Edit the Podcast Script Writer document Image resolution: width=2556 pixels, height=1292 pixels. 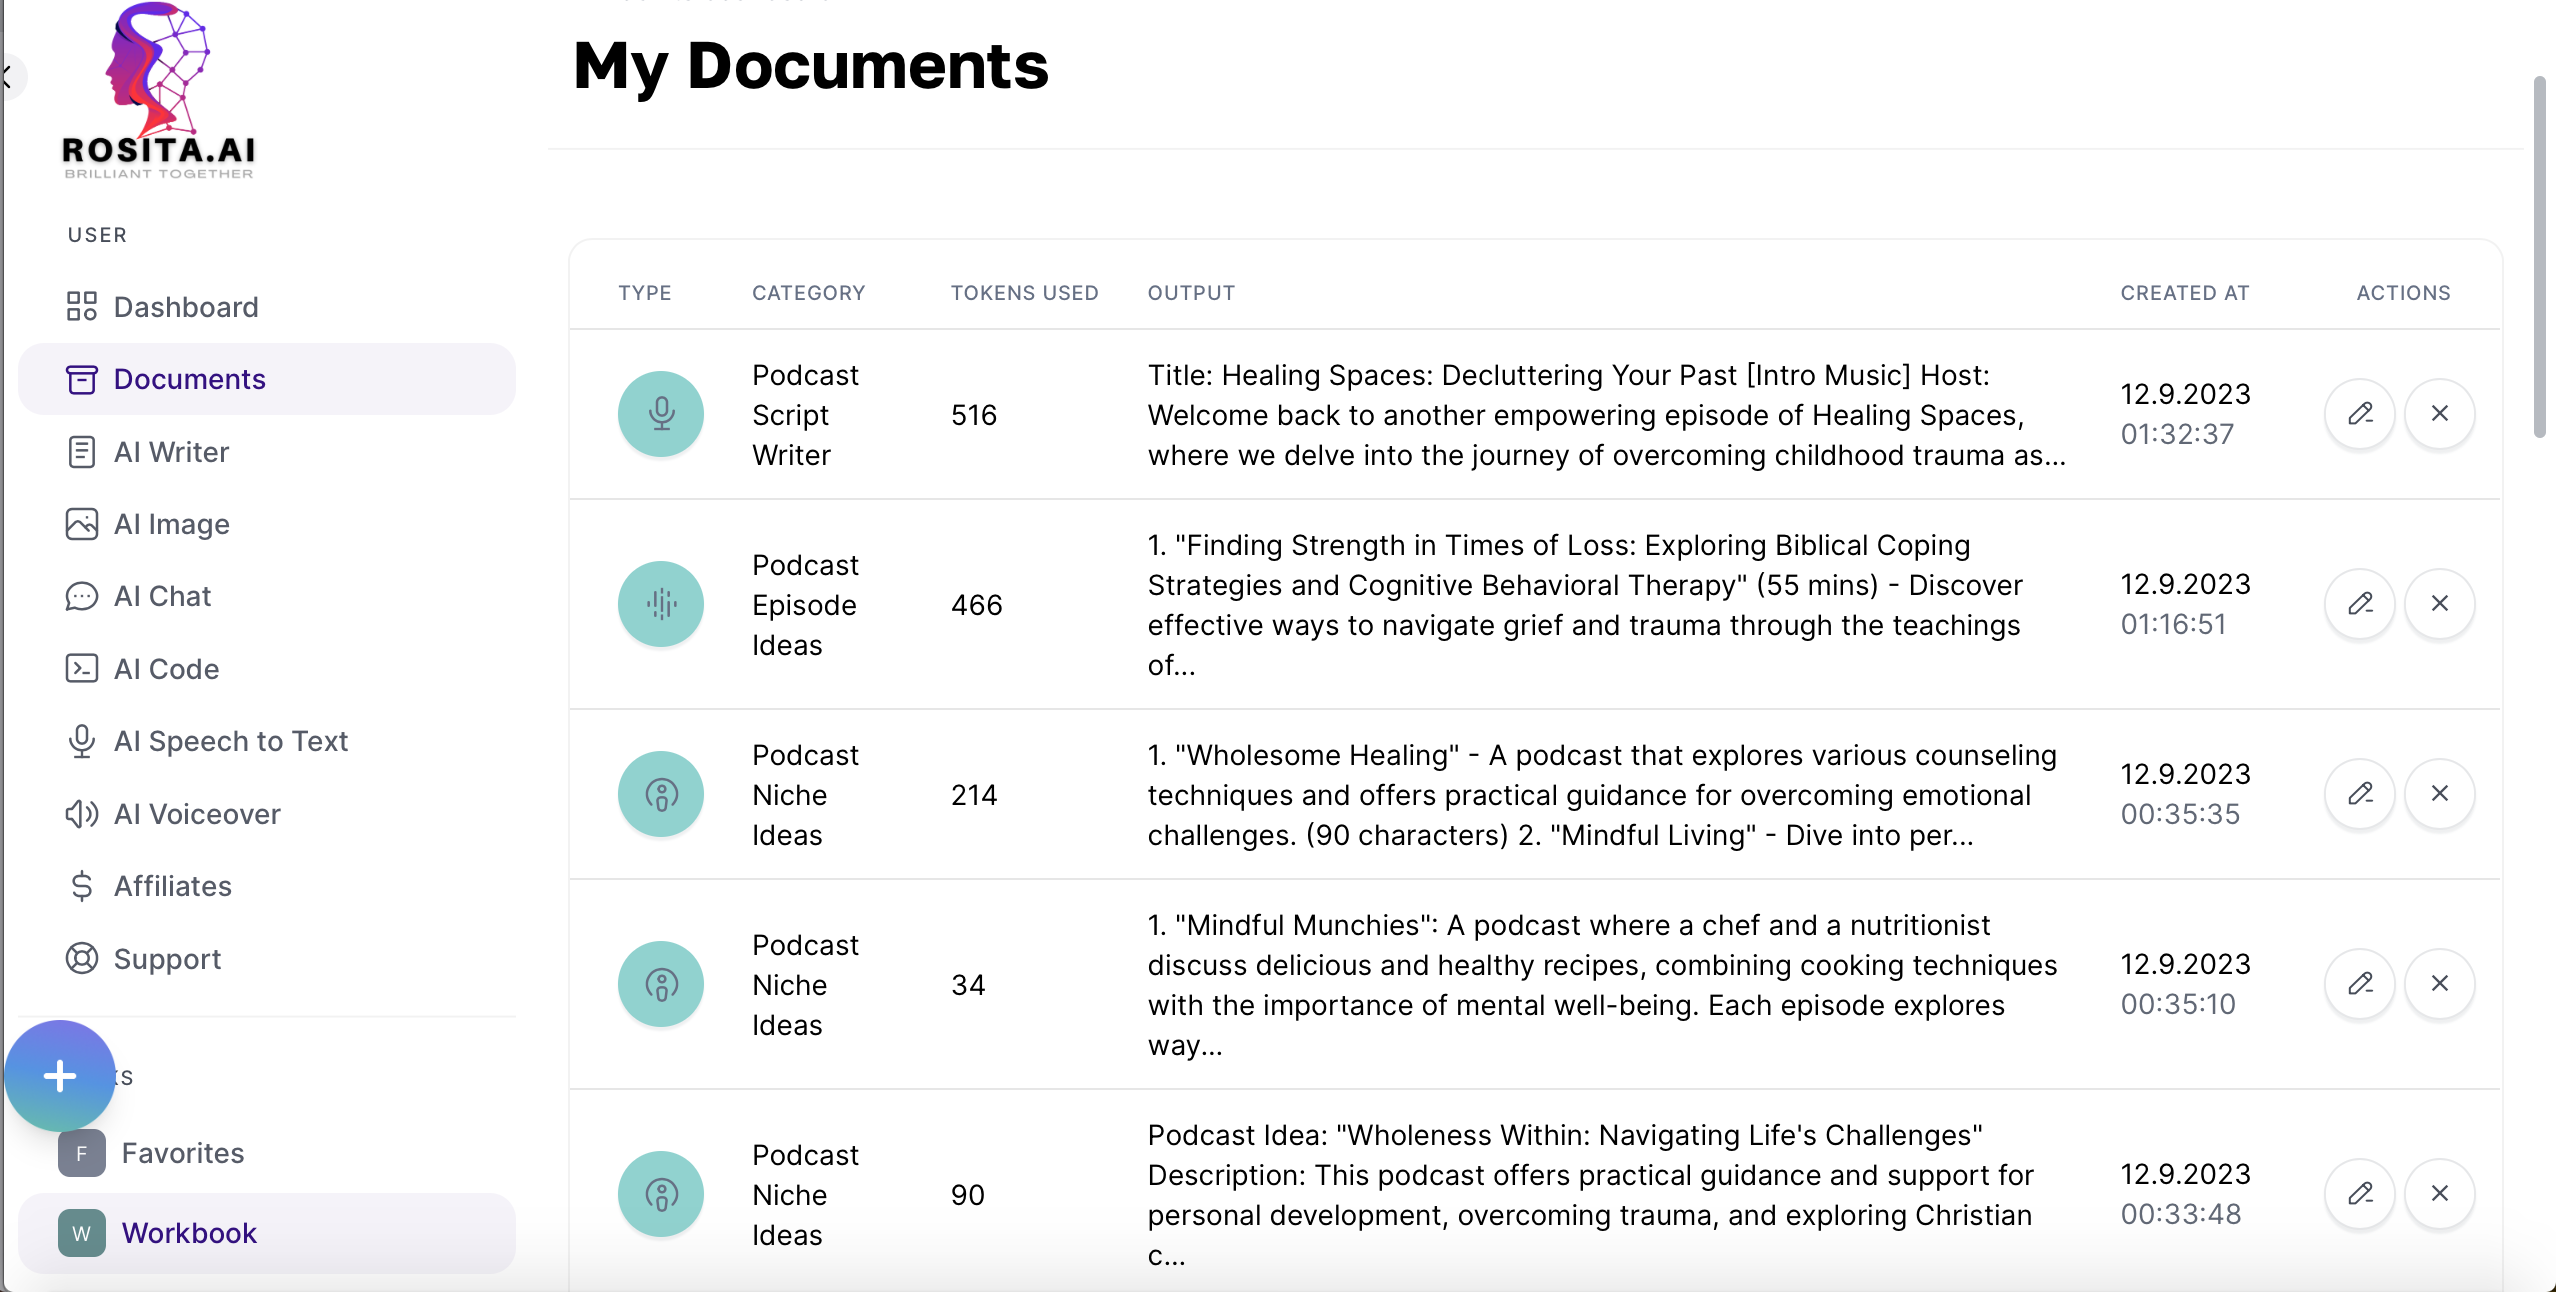click(2360, 414)
